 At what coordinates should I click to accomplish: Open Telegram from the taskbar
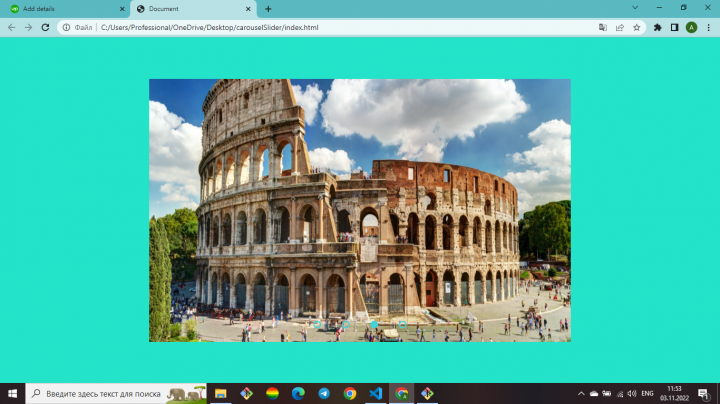click(324, 393)
